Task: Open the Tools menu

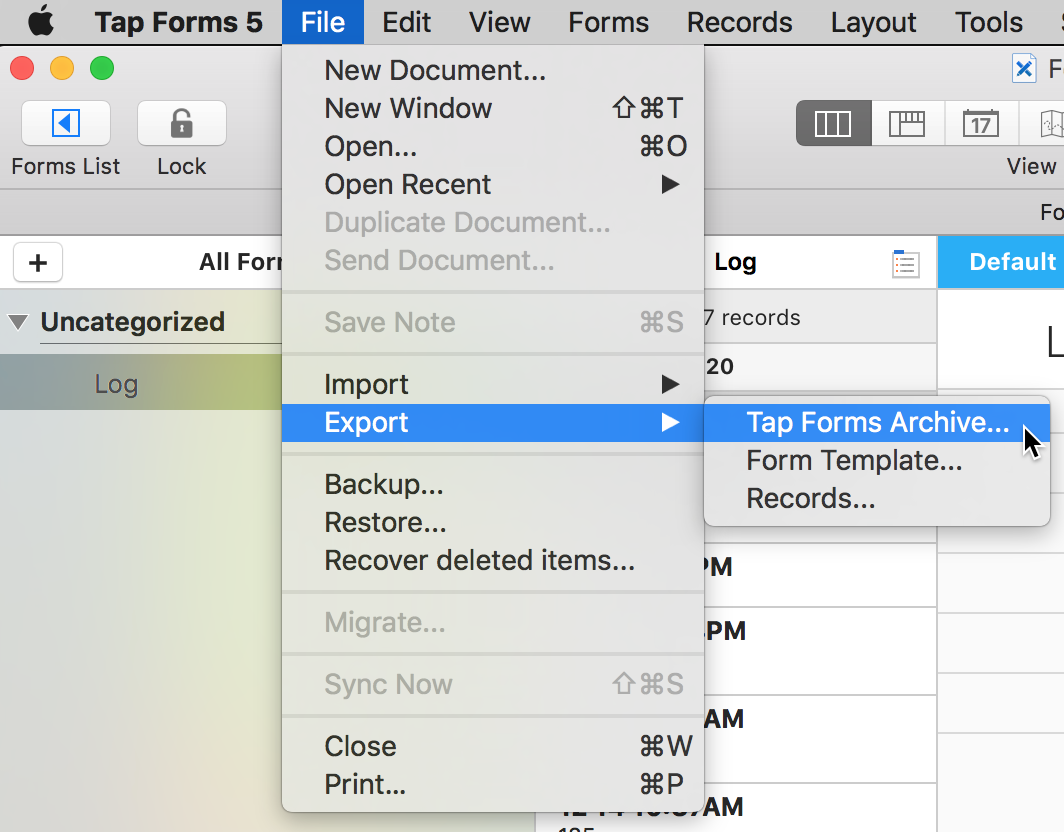Action: coord(989,22)
